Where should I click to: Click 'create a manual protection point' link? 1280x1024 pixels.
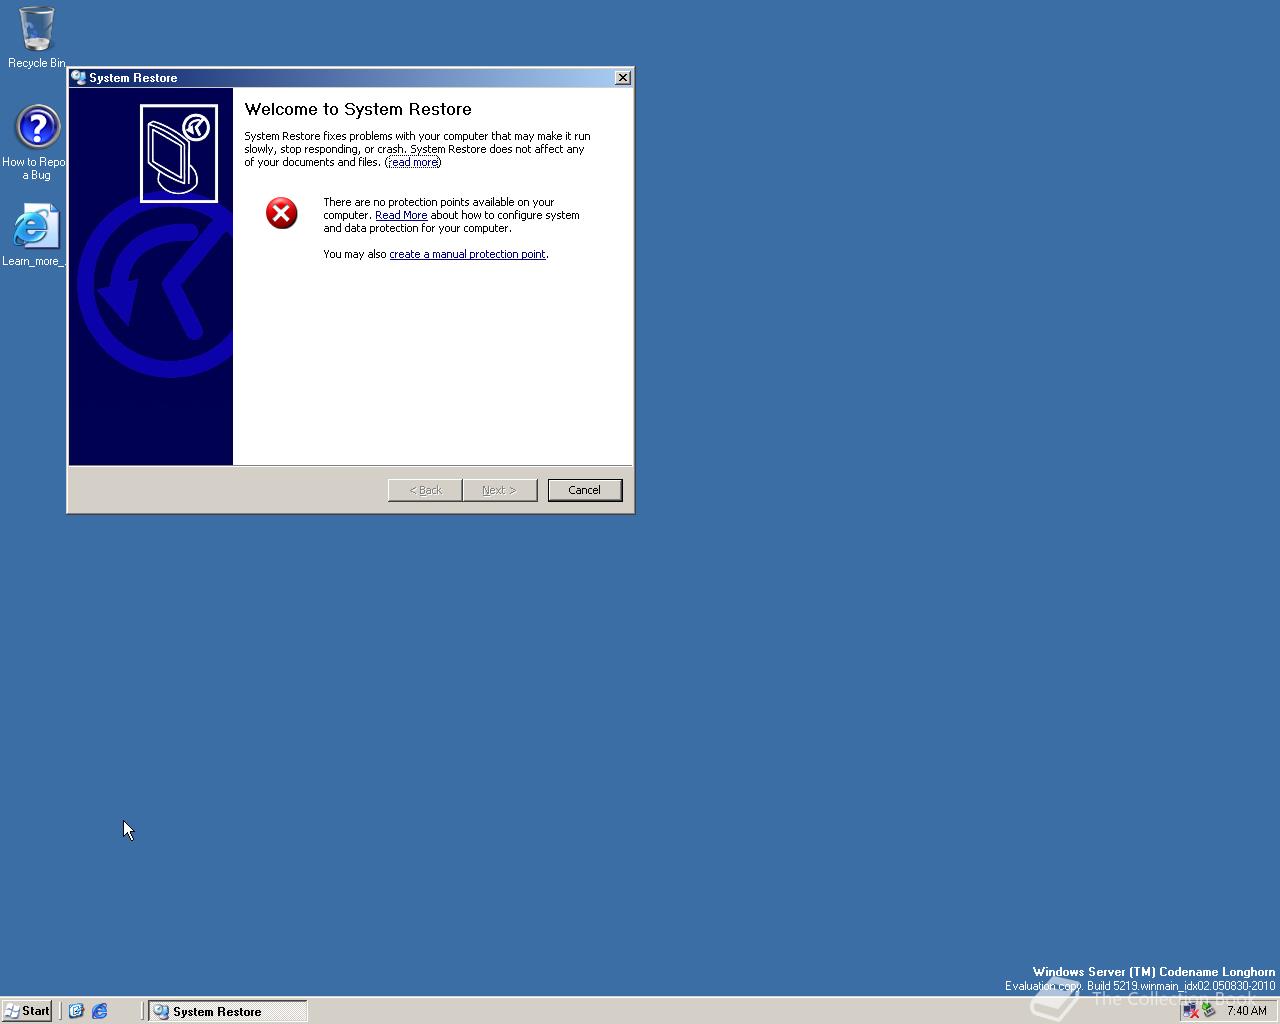(467, 254)
